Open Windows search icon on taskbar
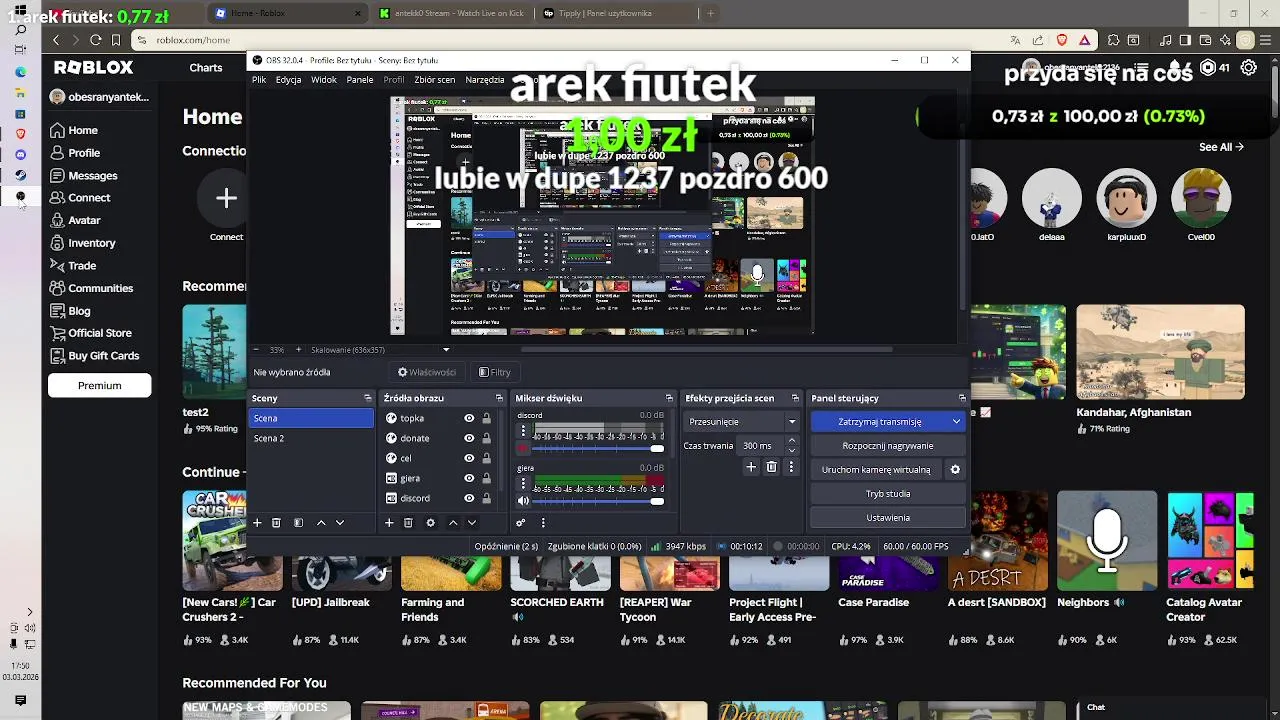This screenshot has width=1280, height=720. point(20,29)
